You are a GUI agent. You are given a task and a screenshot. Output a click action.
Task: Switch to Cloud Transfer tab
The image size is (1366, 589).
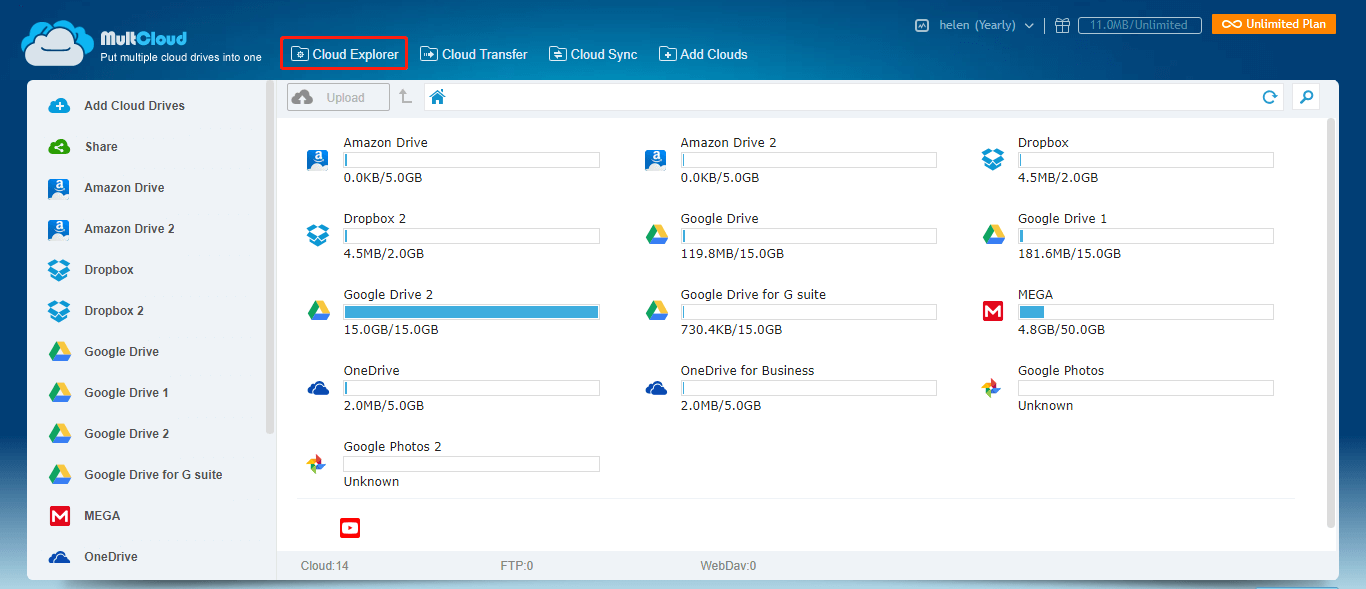click(x=474, y=54)
